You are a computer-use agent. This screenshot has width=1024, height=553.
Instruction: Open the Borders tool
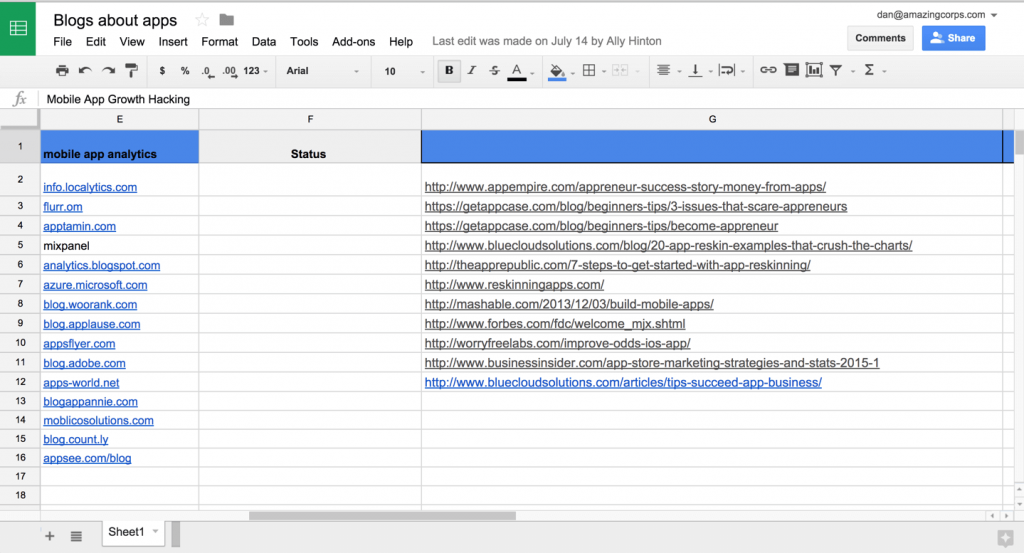(x=588, y=71)
